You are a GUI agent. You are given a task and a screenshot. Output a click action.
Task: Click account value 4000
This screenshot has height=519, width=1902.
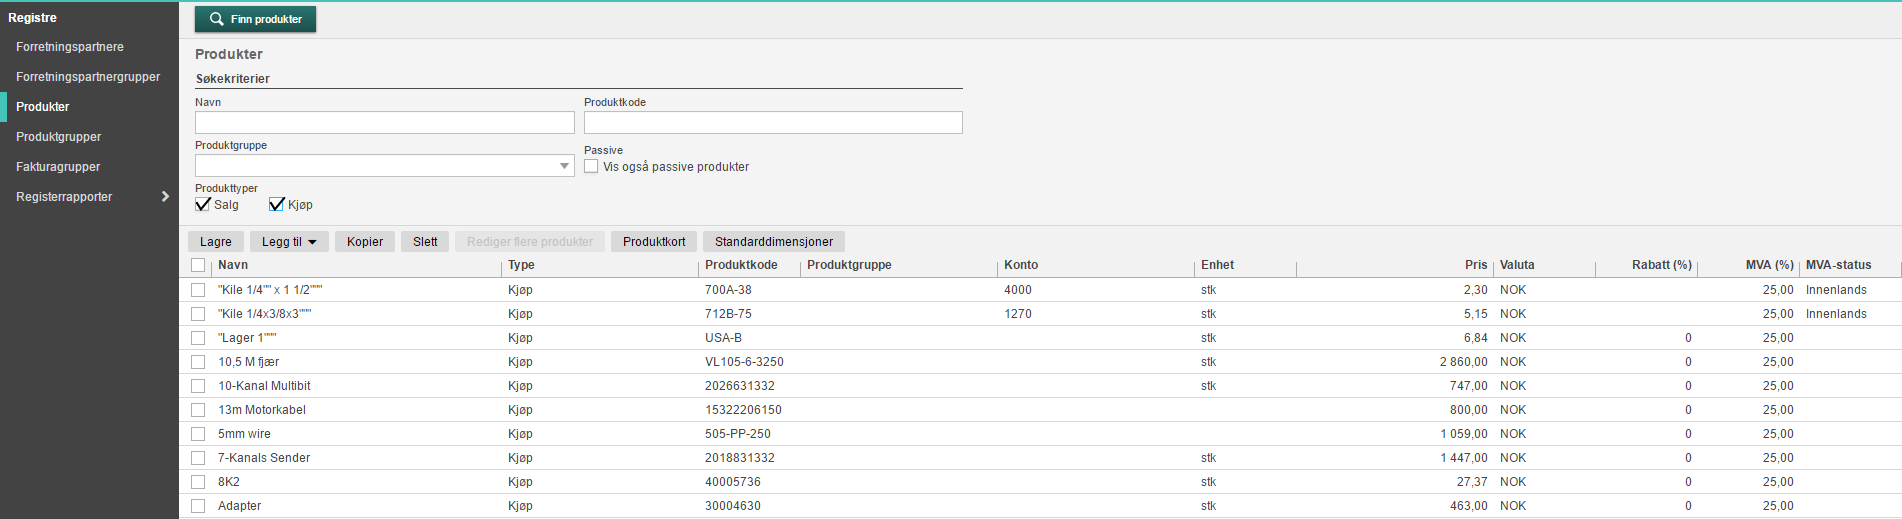tap(1018, 290)
